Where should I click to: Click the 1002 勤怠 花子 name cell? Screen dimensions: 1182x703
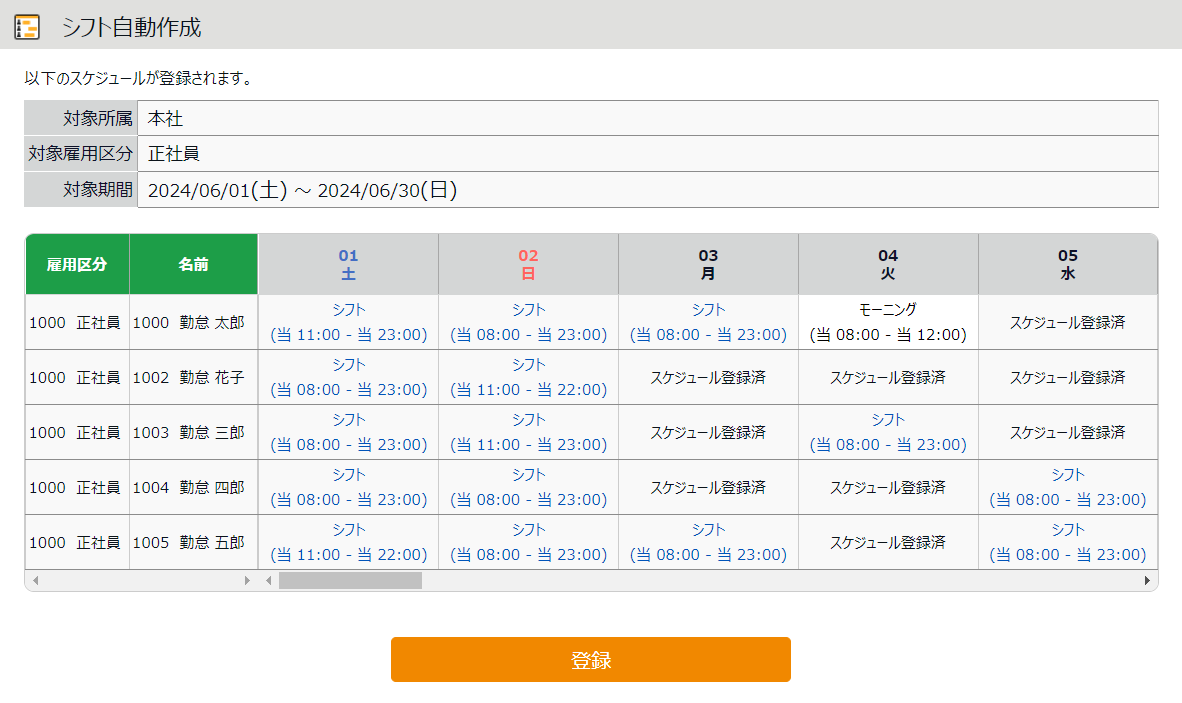click(x=188, y=377)
